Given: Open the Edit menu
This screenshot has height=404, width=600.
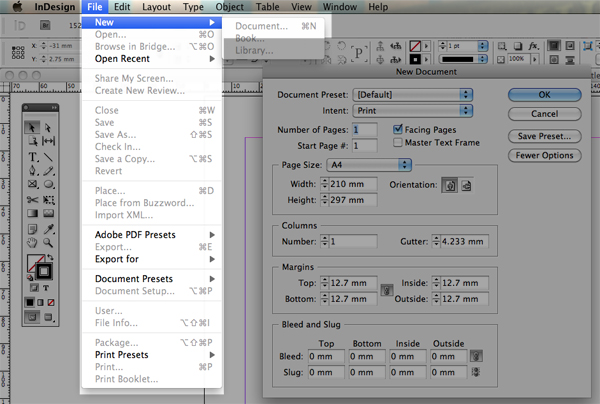Looking at the screenshot, I should pos(122,7).
